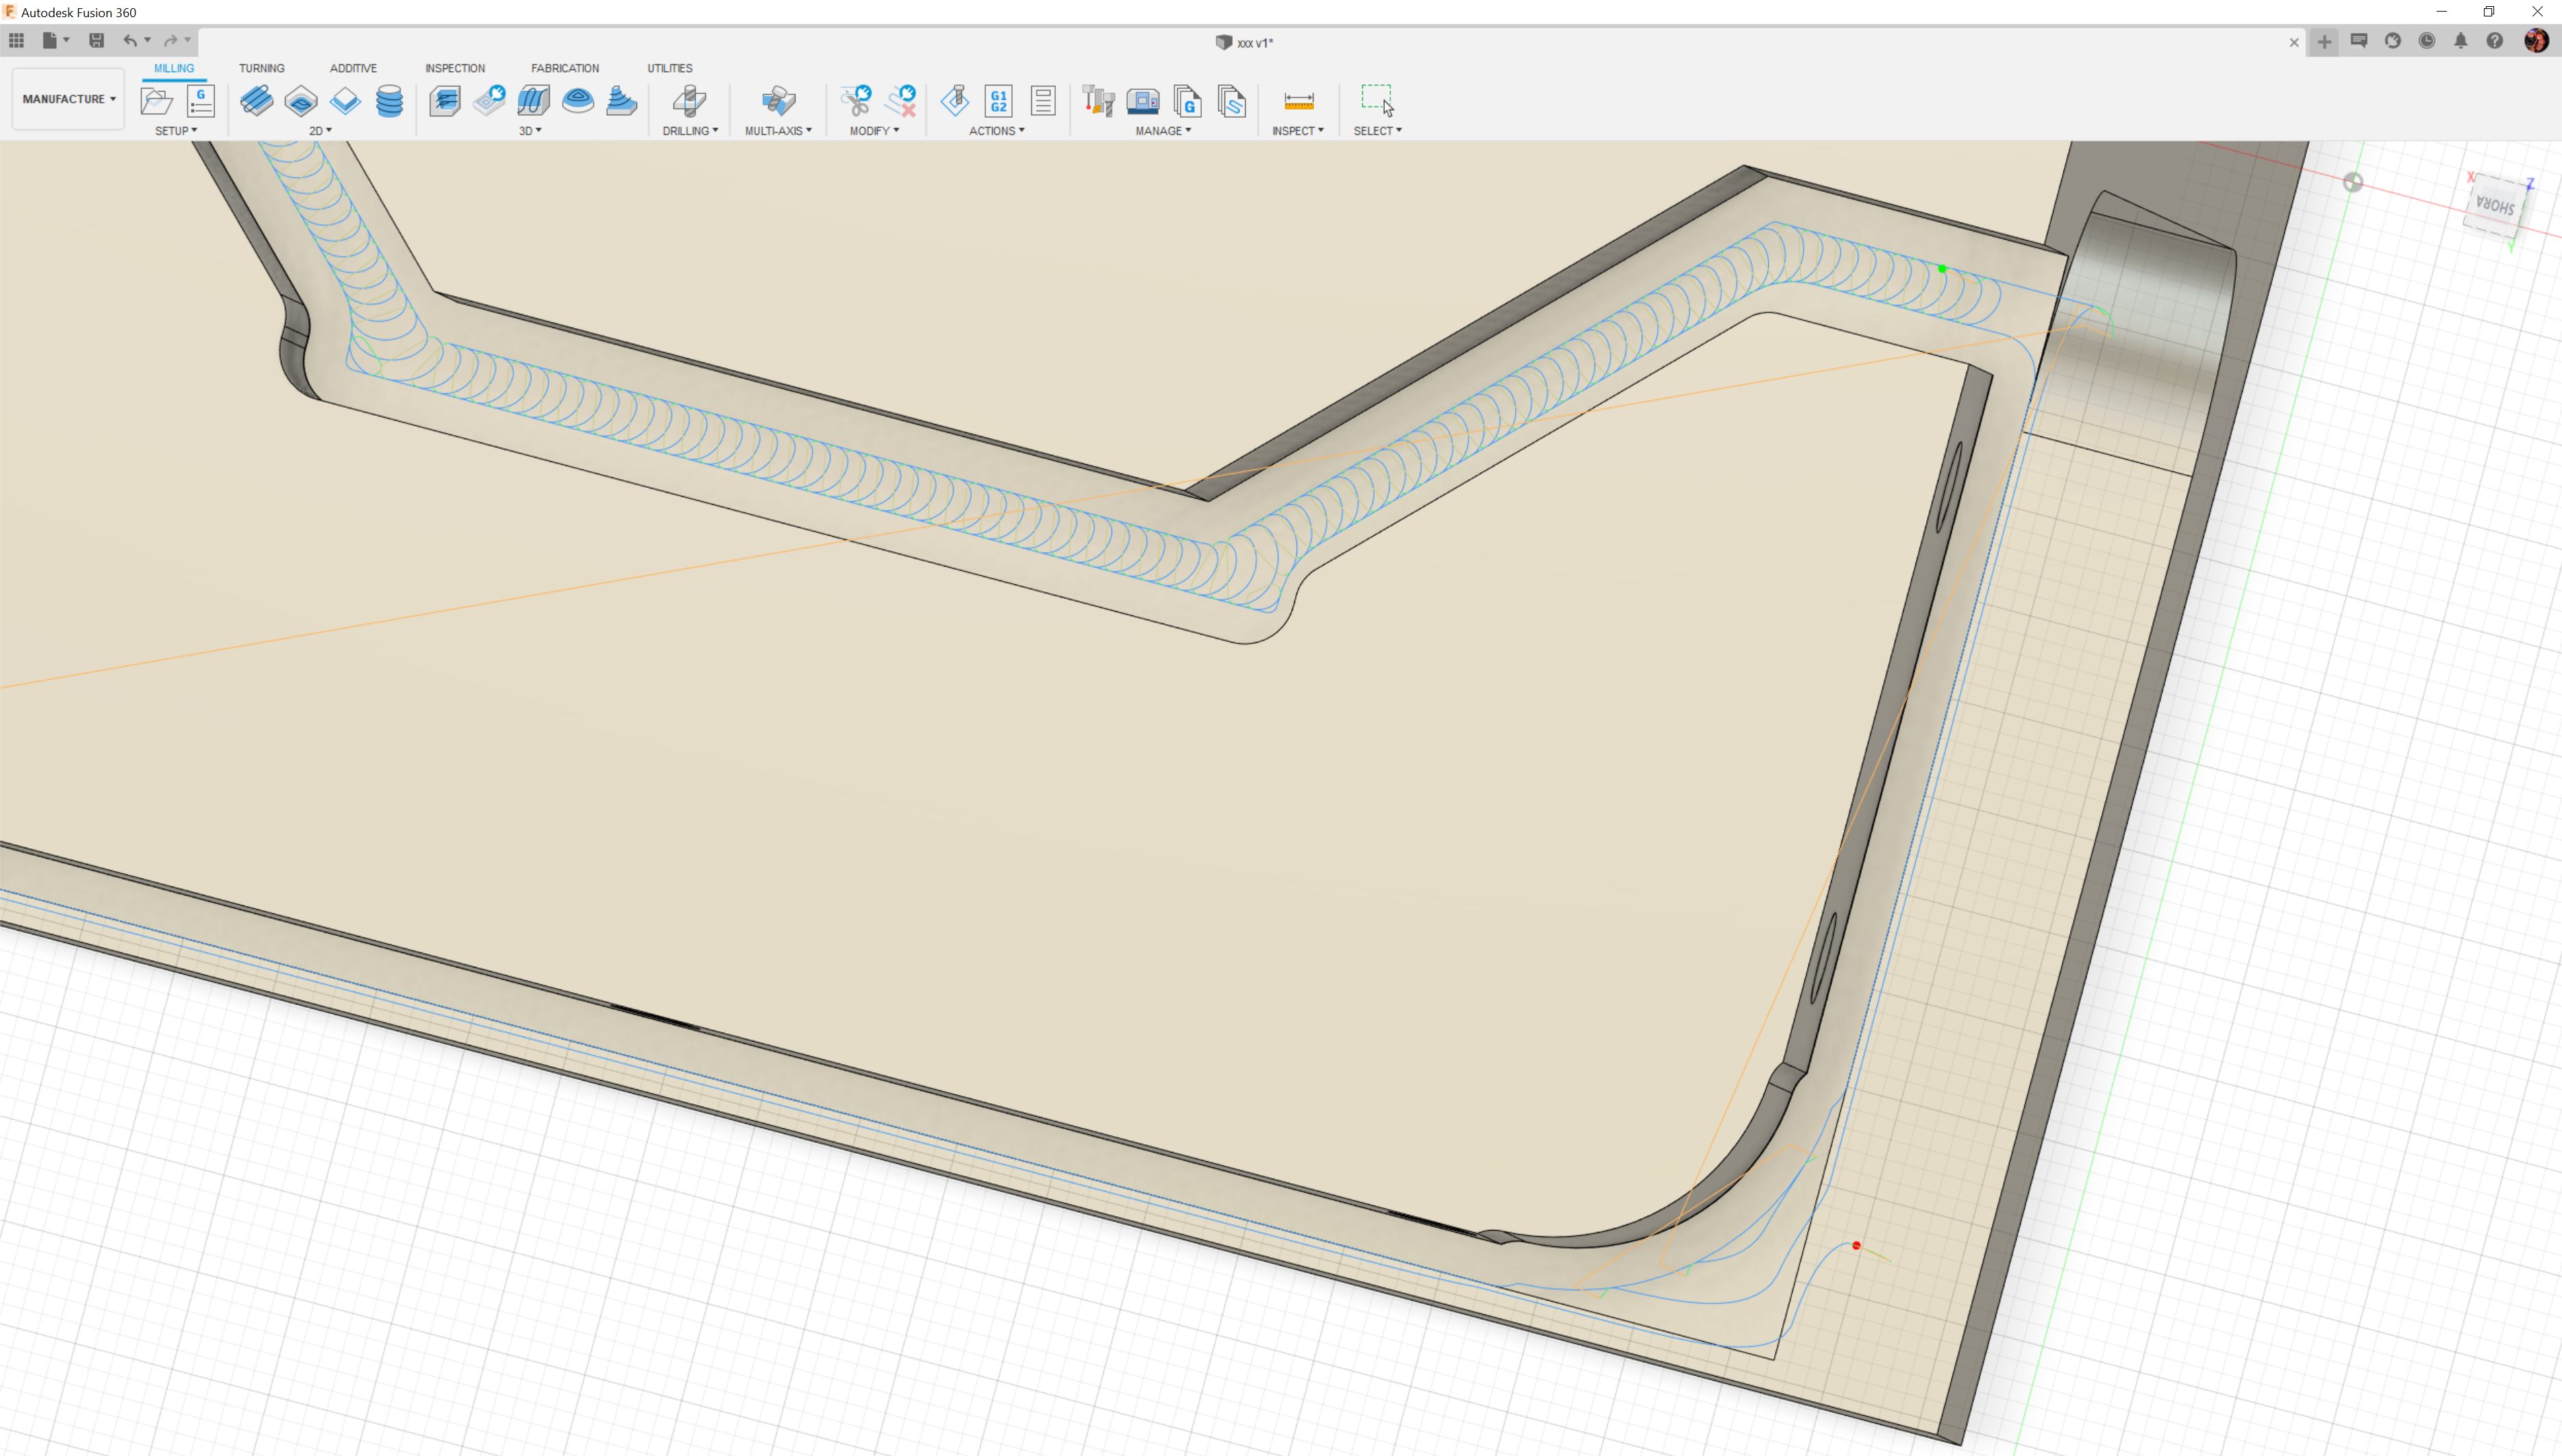Click the Save button in title bar
Image resolution: width=2562 pixels, height=1456 pixels.
click(96, 41)
